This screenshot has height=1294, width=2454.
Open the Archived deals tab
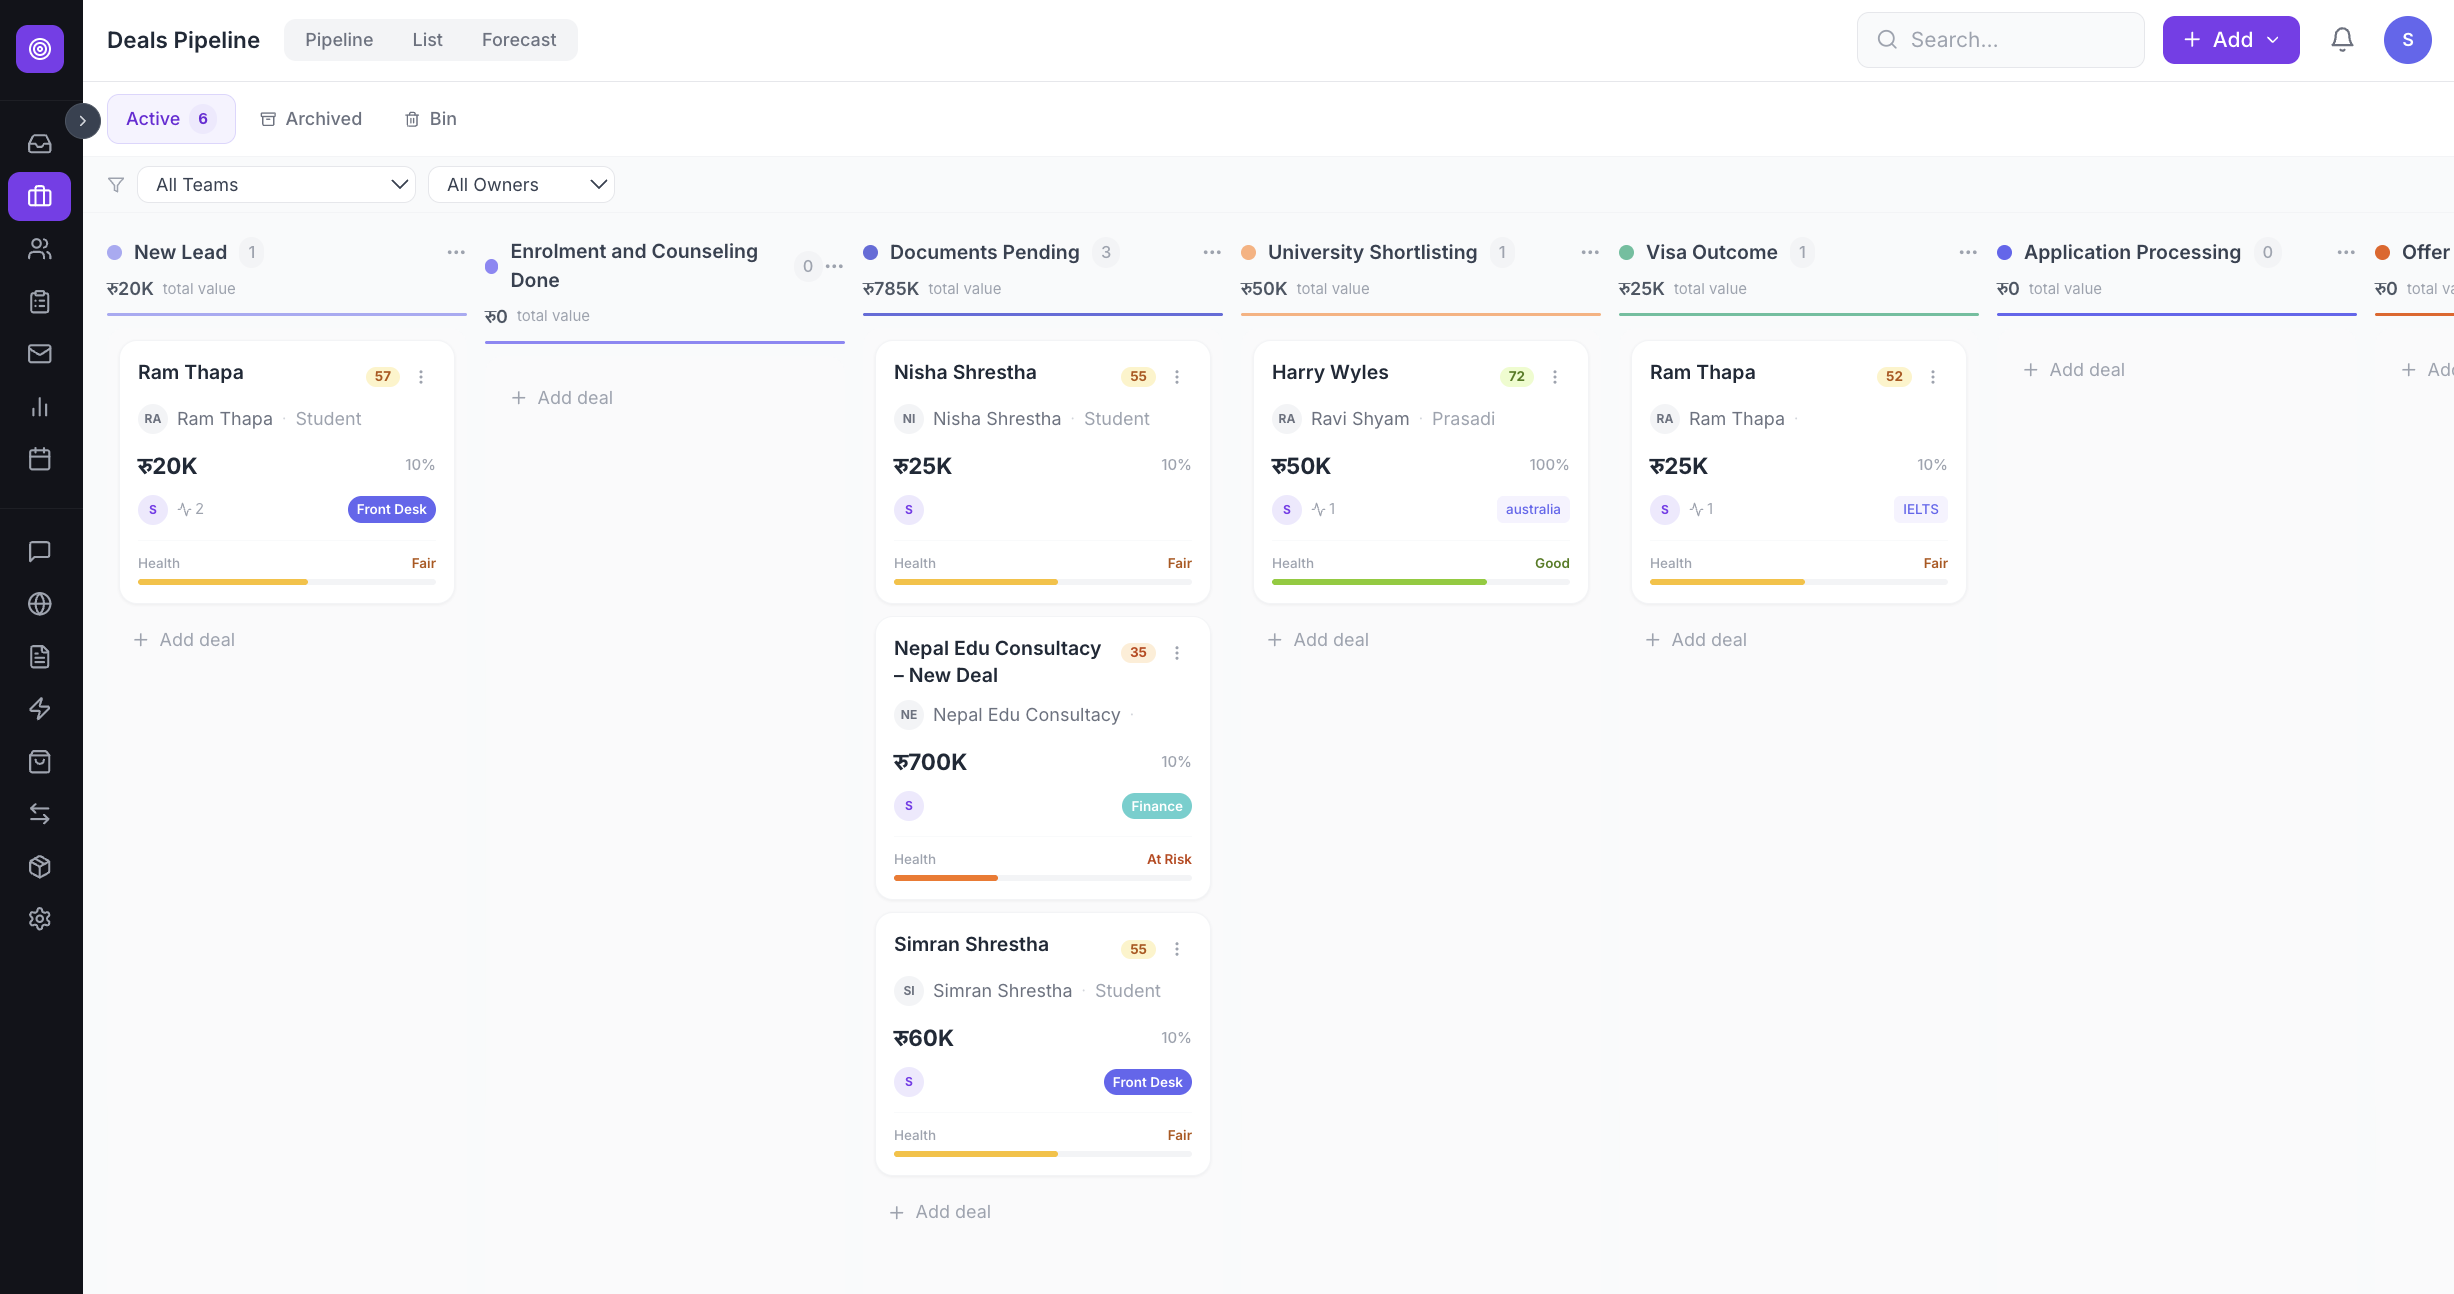coord(311,119)
